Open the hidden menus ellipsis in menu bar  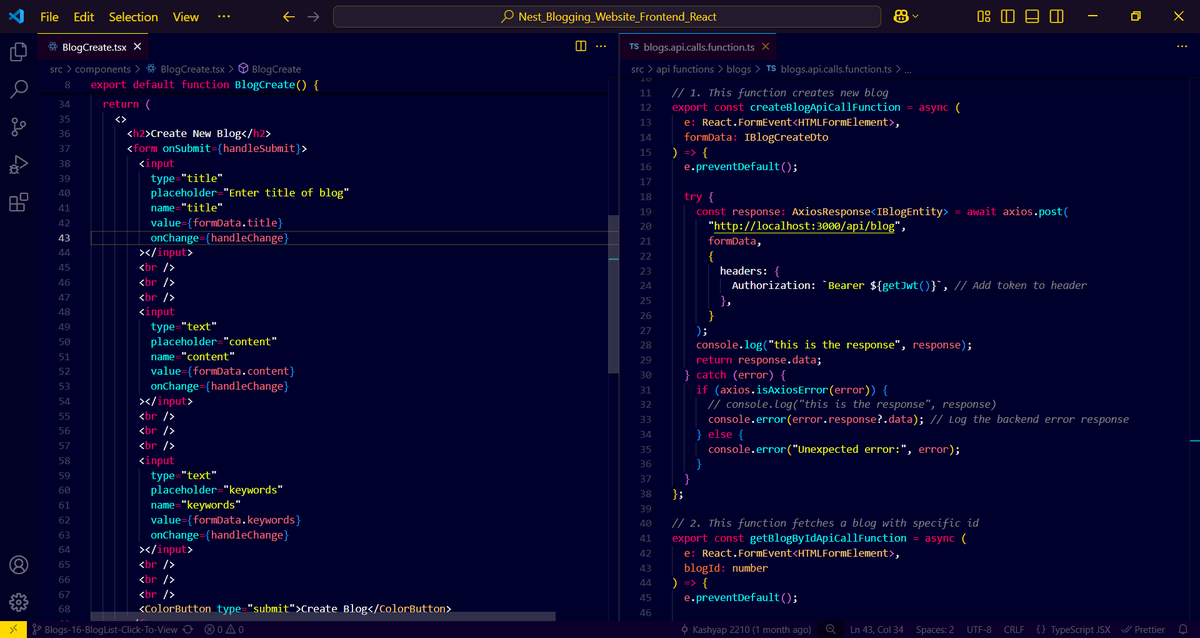(x=223, y=17)
